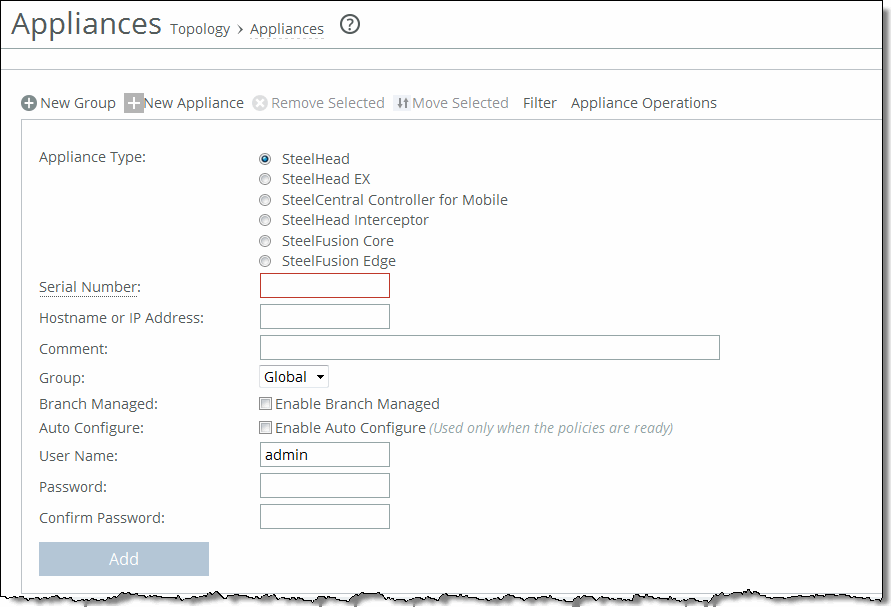Click the Remove Selected x icon
The image size is (891, 607).
click(x=260, y=103)
